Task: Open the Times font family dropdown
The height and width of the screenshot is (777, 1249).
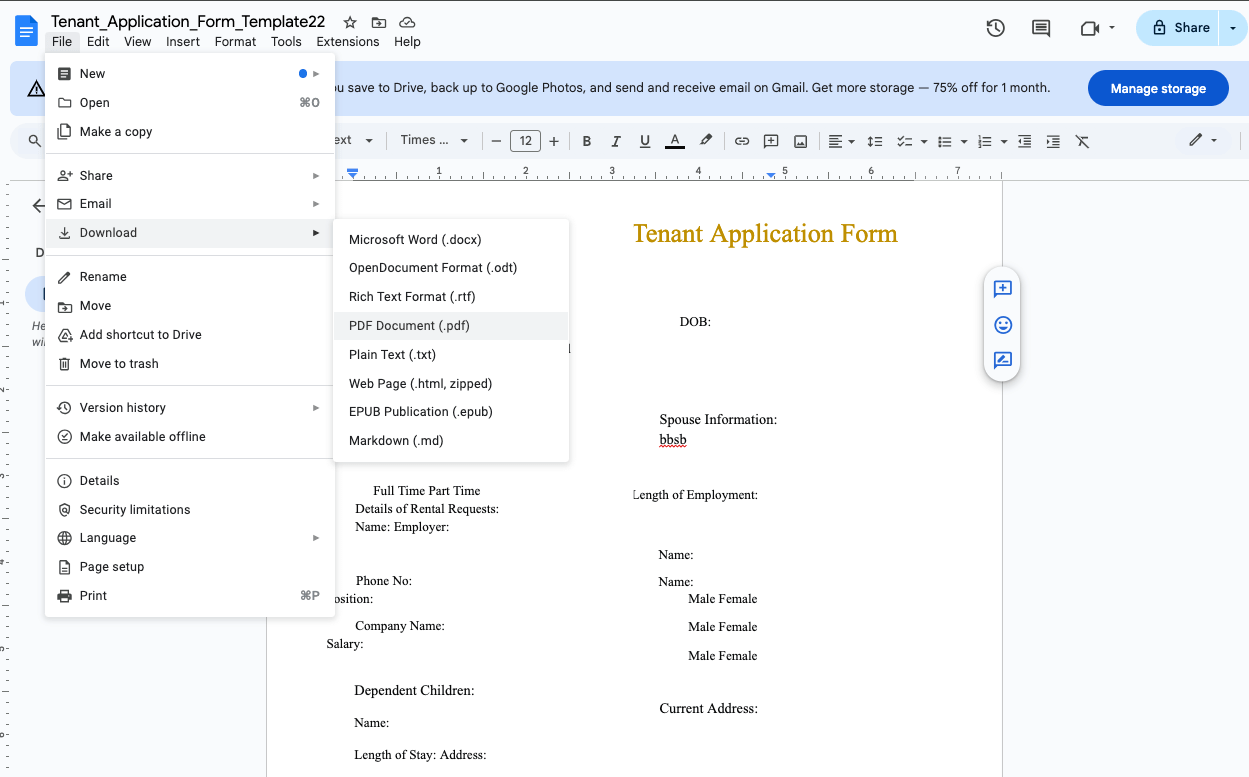Action: 434,141
